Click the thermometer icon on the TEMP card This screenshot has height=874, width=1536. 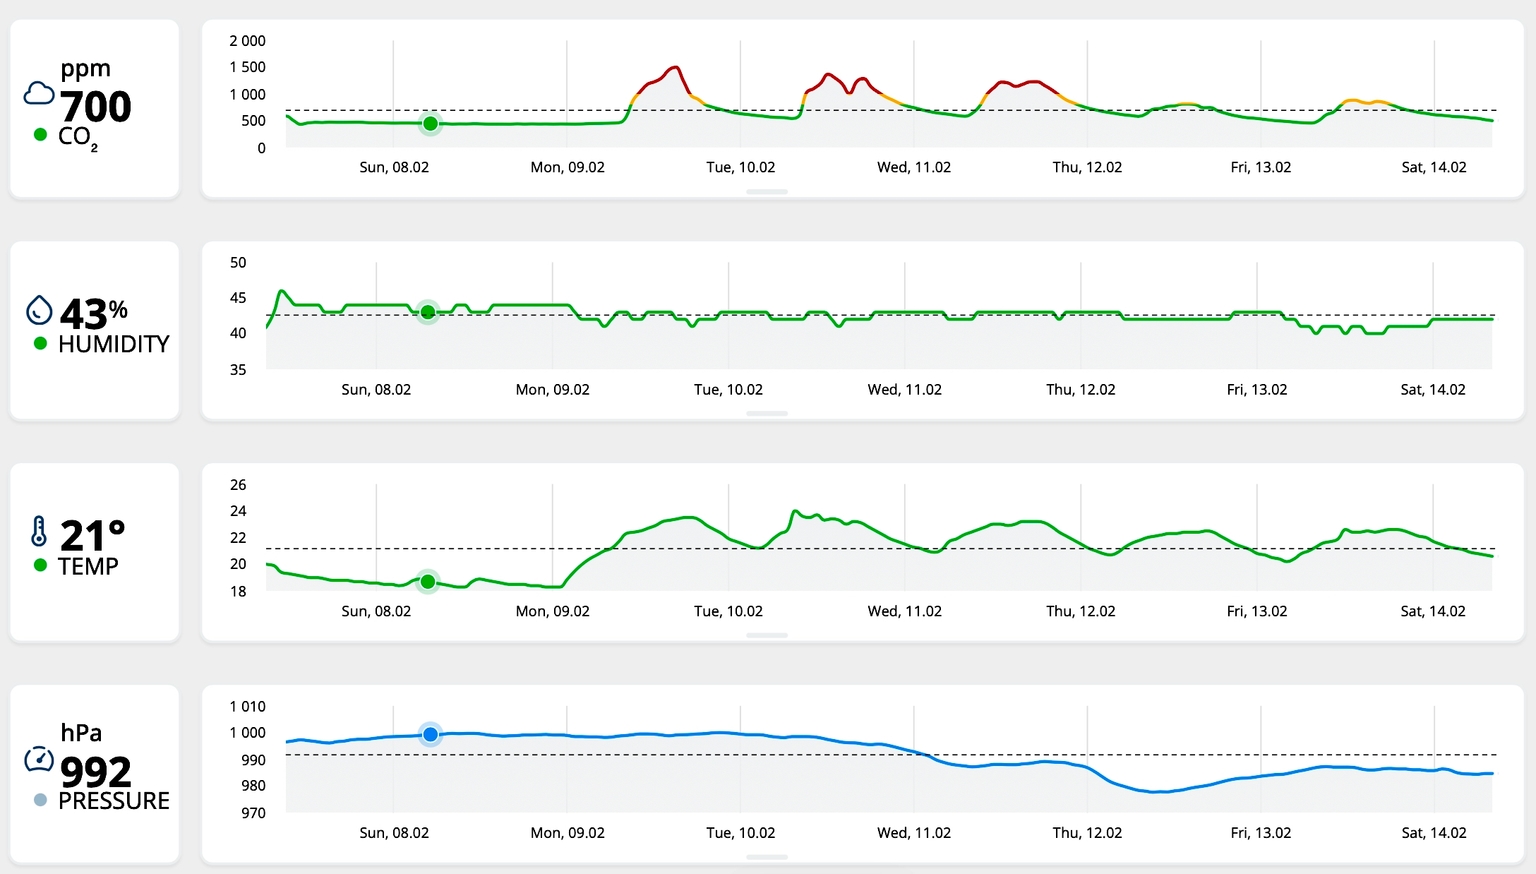click(x=39, y=531)
